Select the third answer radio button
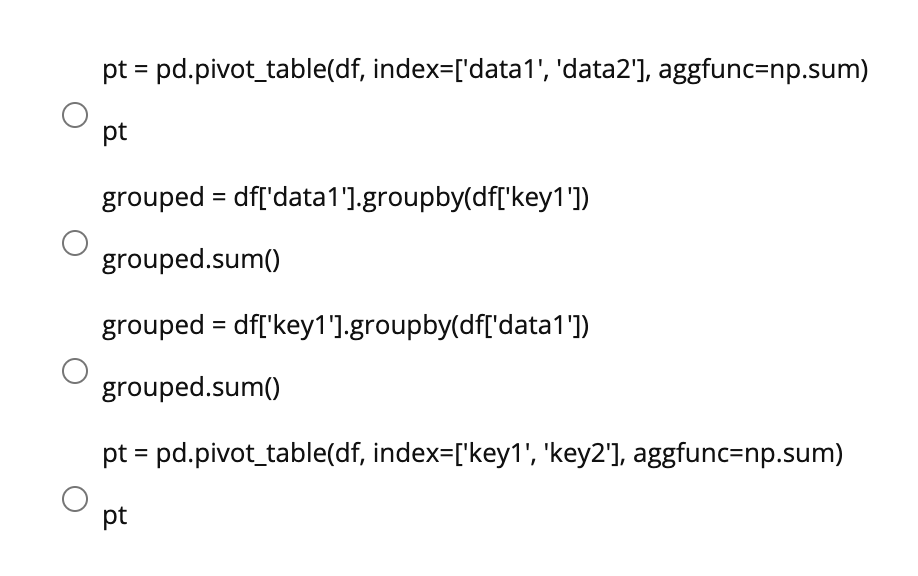The image size is (918, 576). [75, 373]
